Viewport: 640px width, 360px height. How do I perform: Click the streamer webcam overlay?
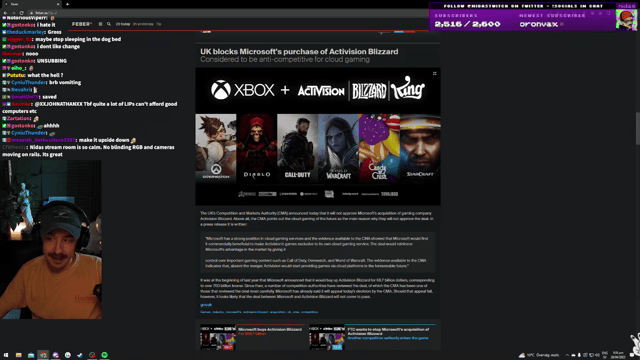51,239
